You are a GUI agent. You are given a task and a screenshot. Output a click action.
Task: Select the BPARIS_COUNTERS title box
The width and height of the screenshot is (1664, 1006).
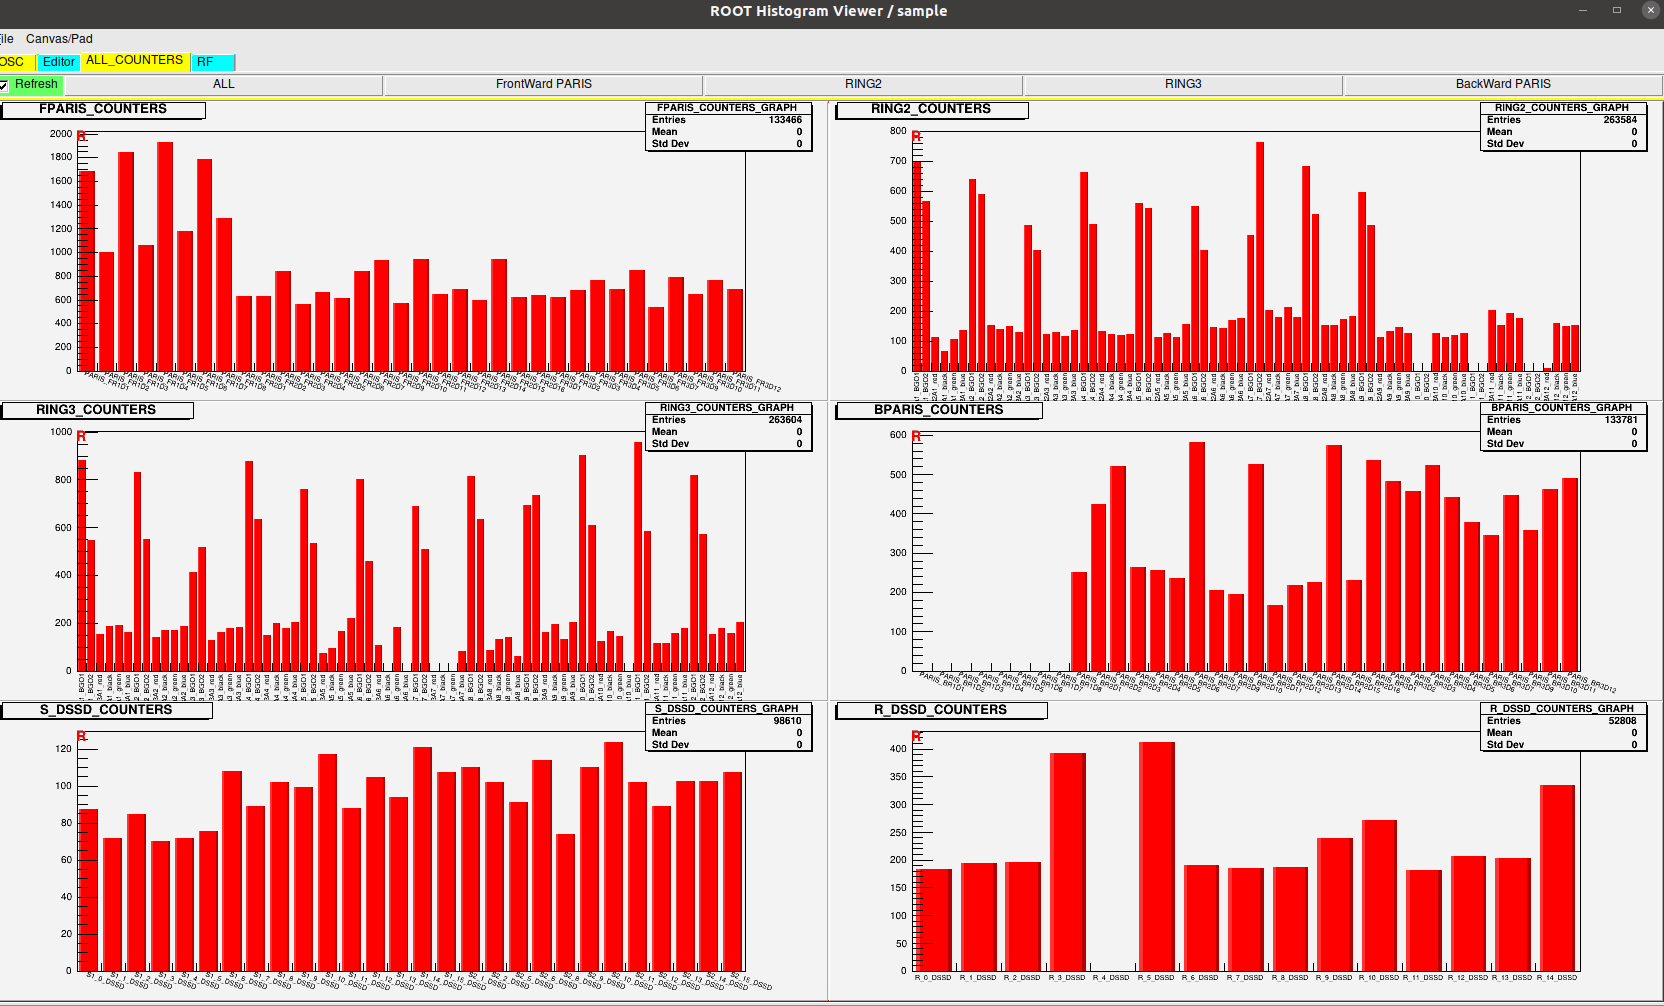point(938,410)
